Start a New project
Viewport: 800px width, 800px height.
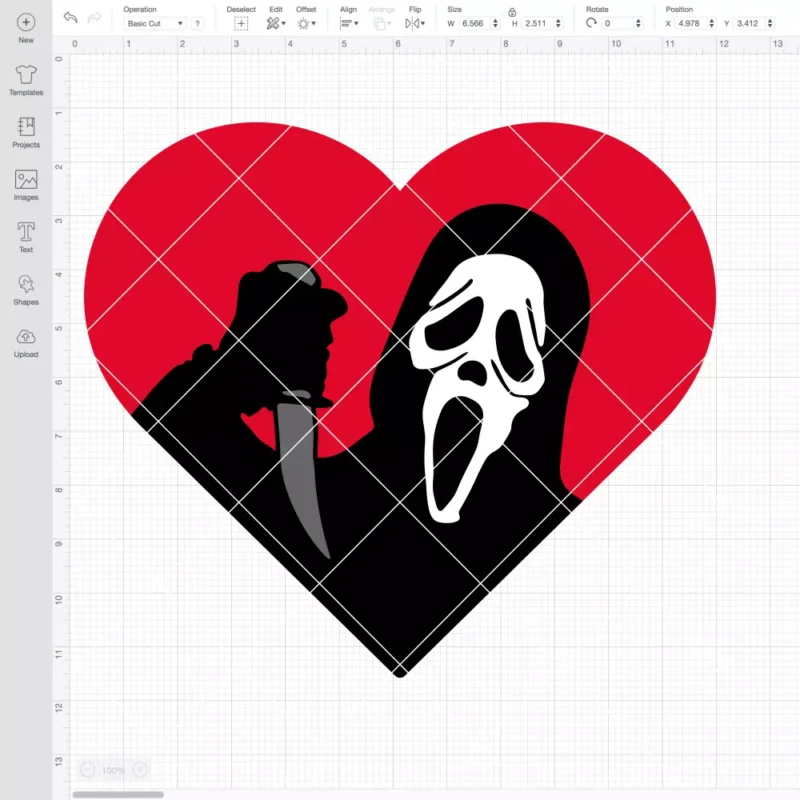26,29
